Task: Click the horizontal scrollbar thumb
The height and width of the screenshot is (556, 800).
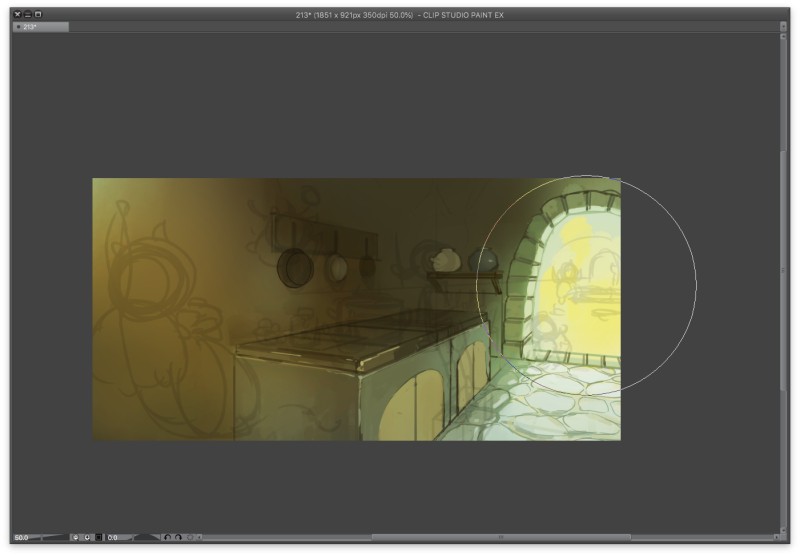Action: (501, 537)
